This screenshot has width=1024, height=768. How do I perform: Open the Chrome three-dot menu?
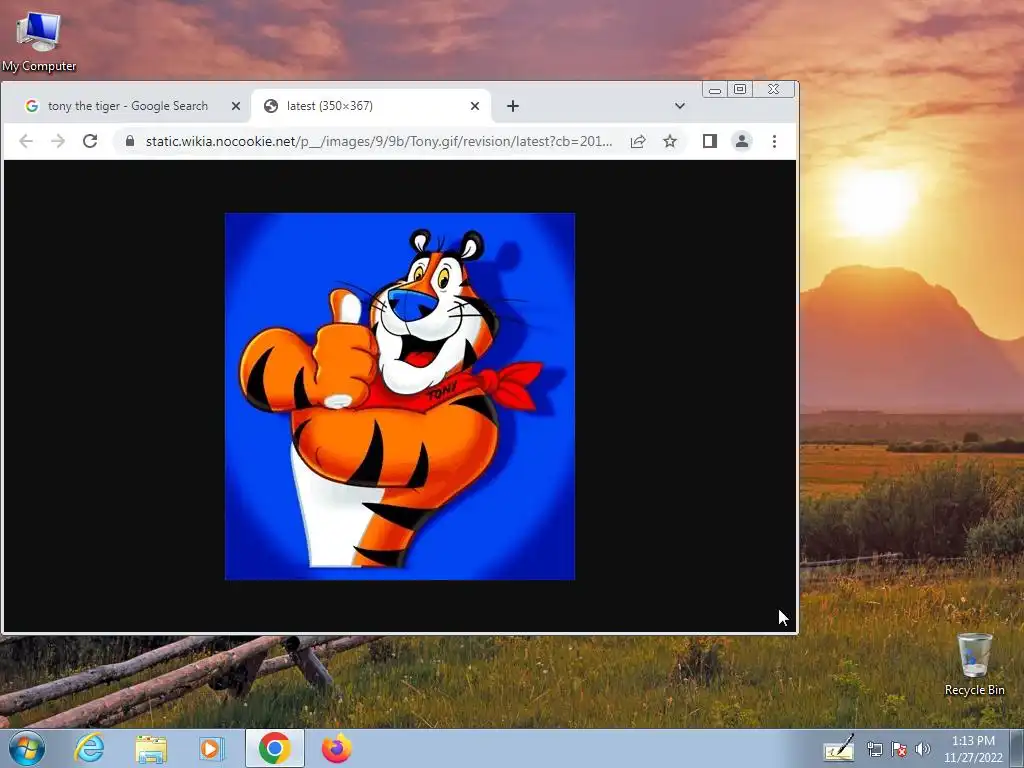pos(775,141)
